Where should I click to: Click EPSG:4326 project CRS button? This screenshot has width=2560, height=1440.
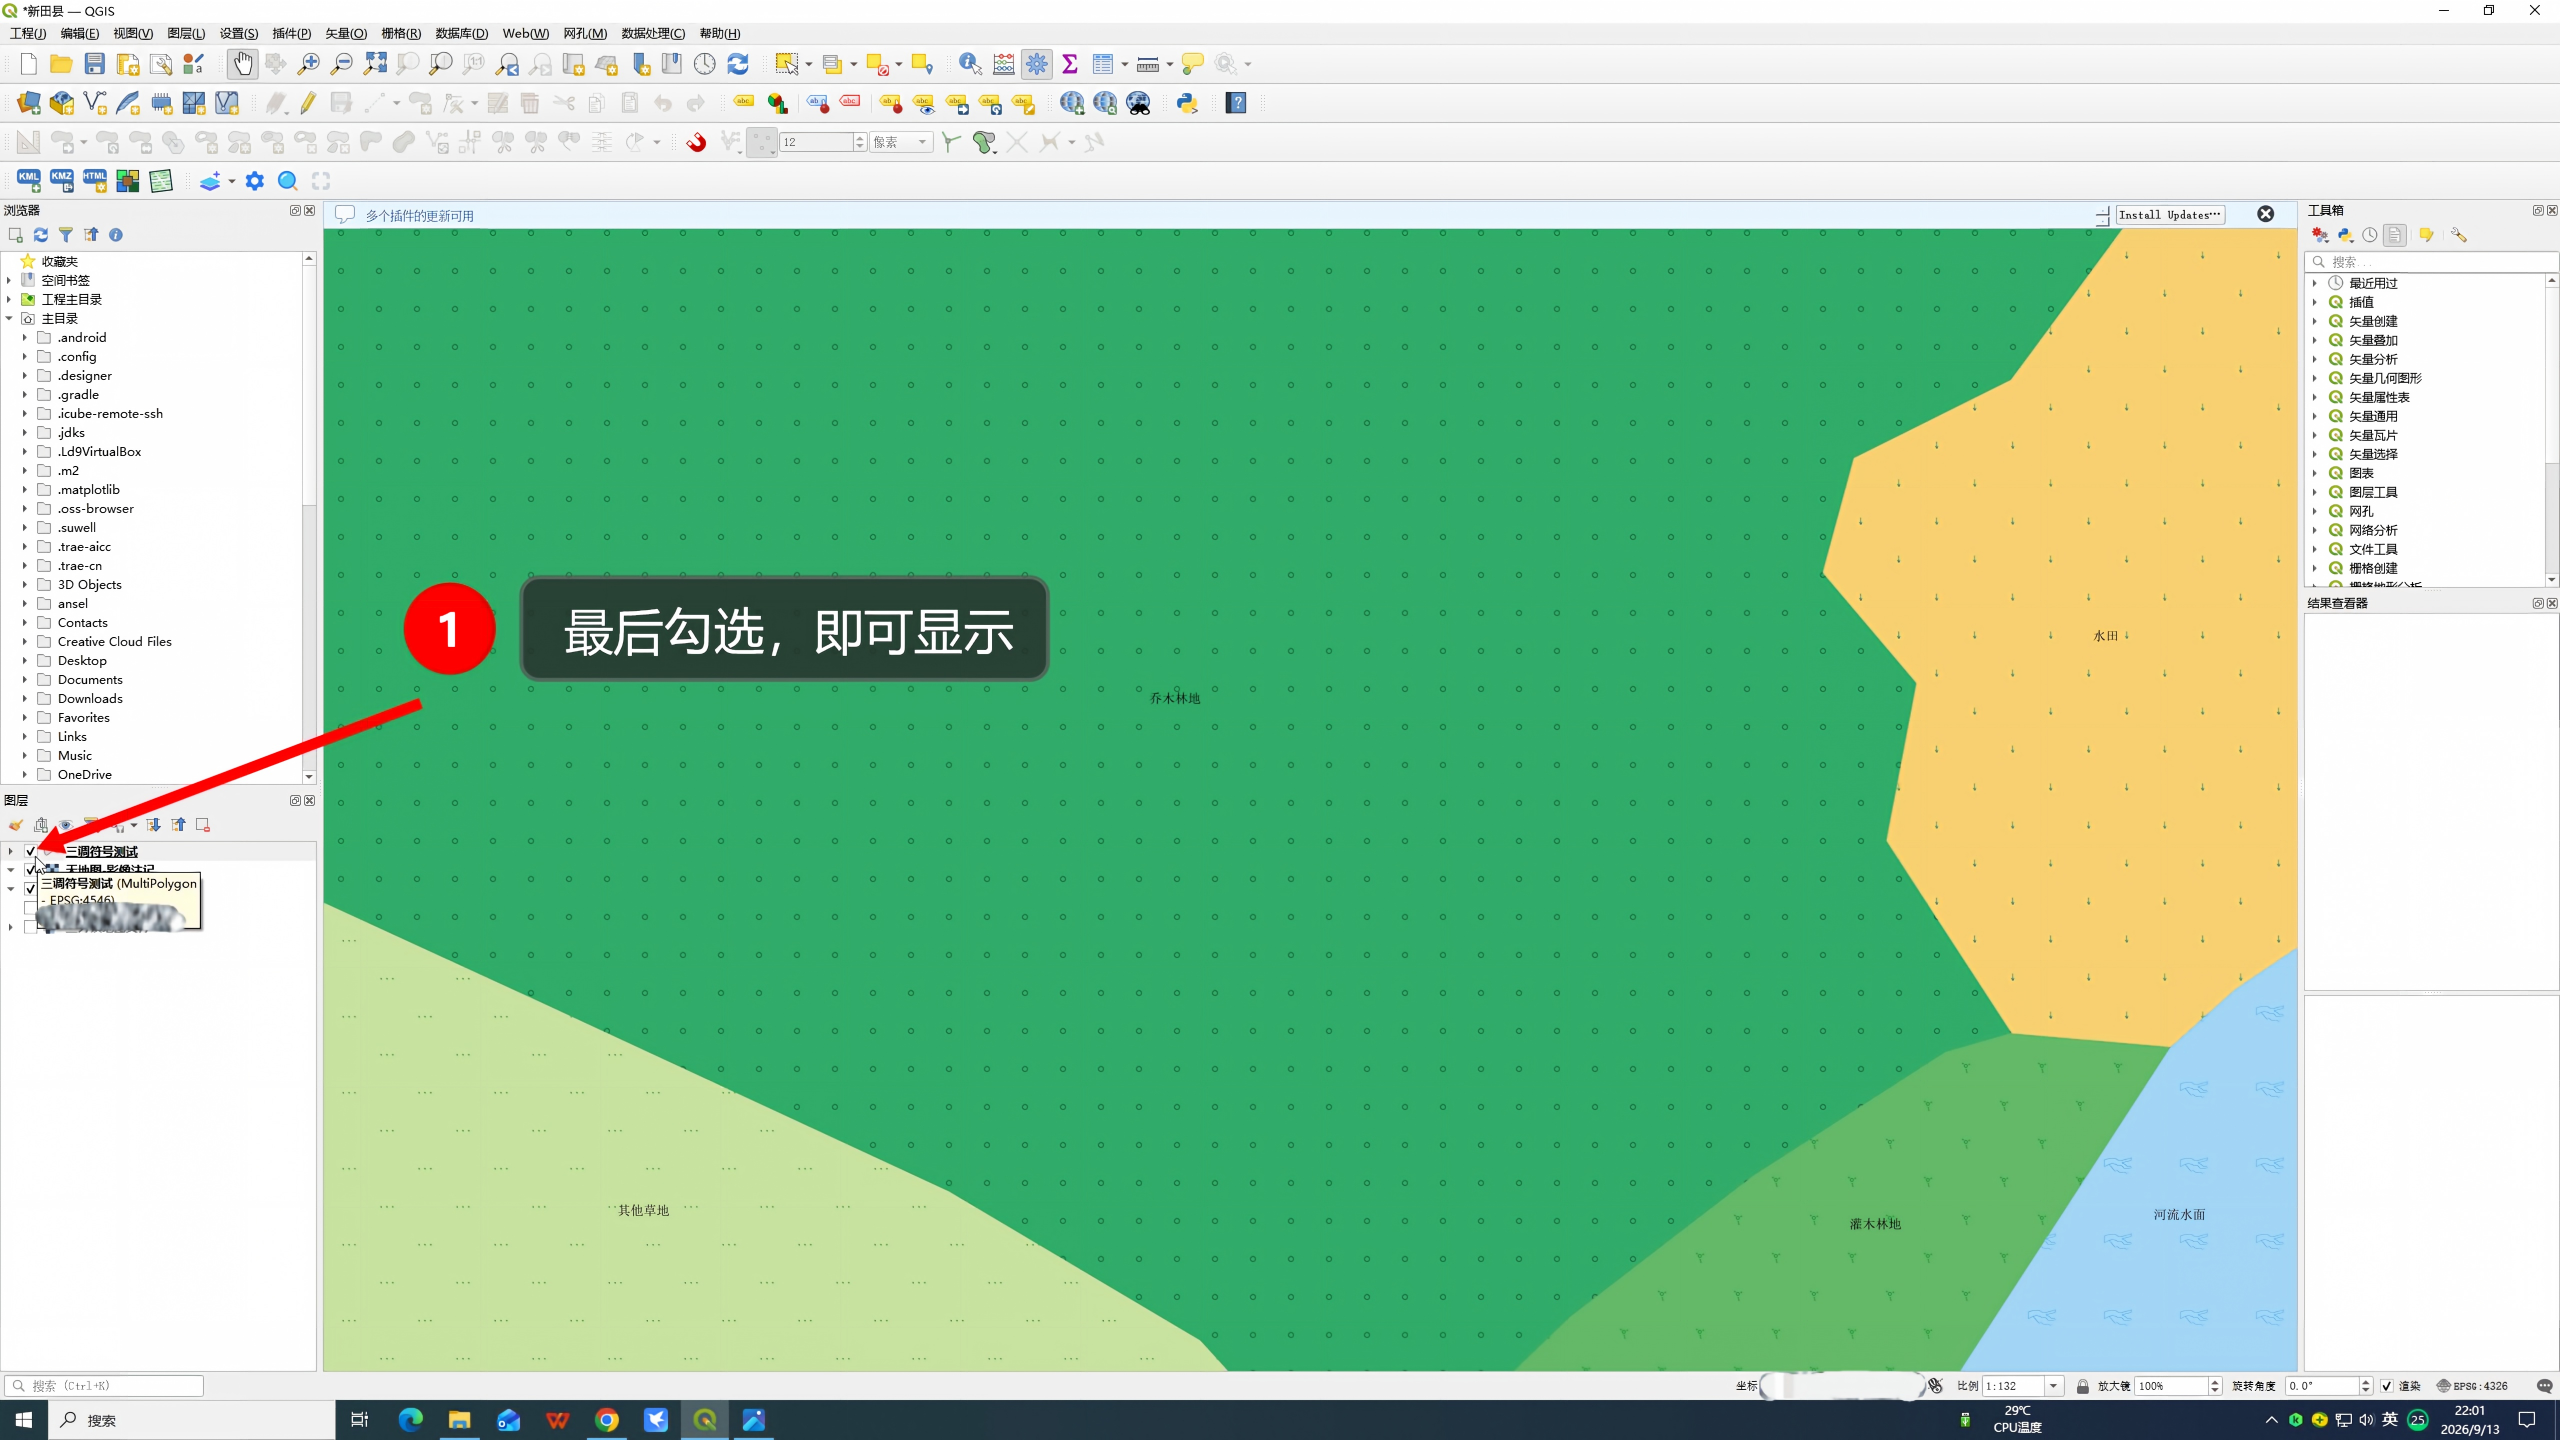click(x=2472, y=1386)
